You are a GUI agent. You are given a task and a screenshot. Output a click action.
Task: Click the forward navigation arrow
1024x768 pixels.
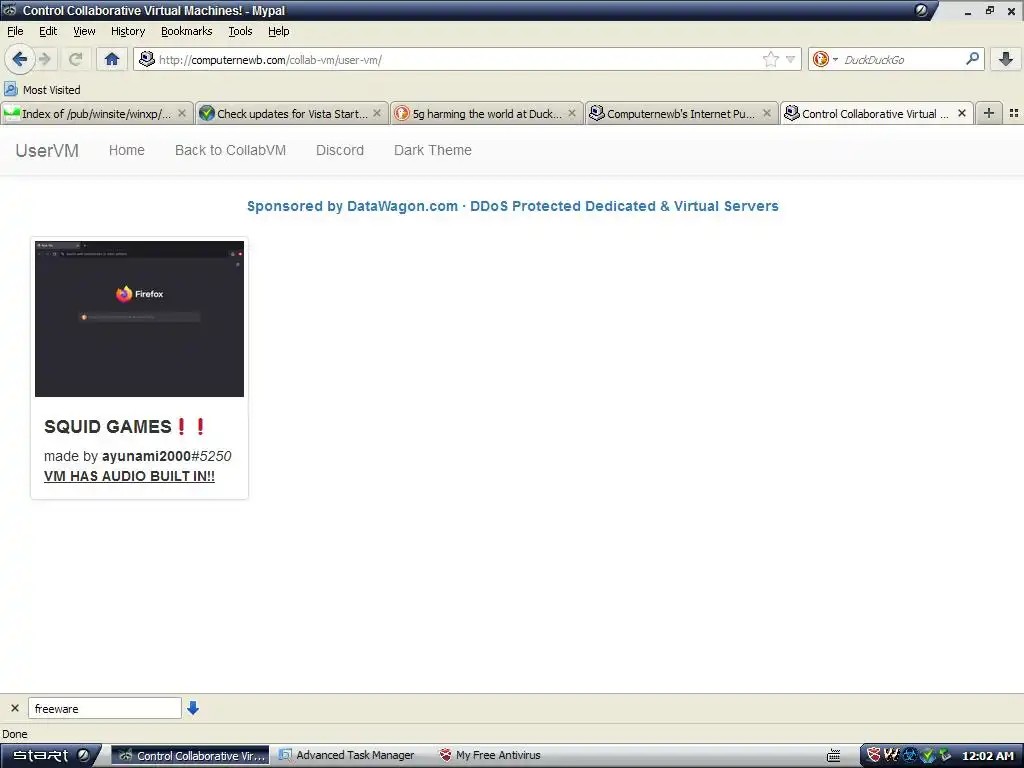point(44,59)
